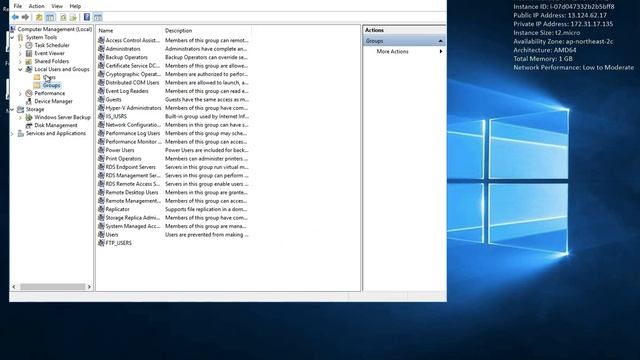Click the Backup Operators group icon

click(101, 57)
